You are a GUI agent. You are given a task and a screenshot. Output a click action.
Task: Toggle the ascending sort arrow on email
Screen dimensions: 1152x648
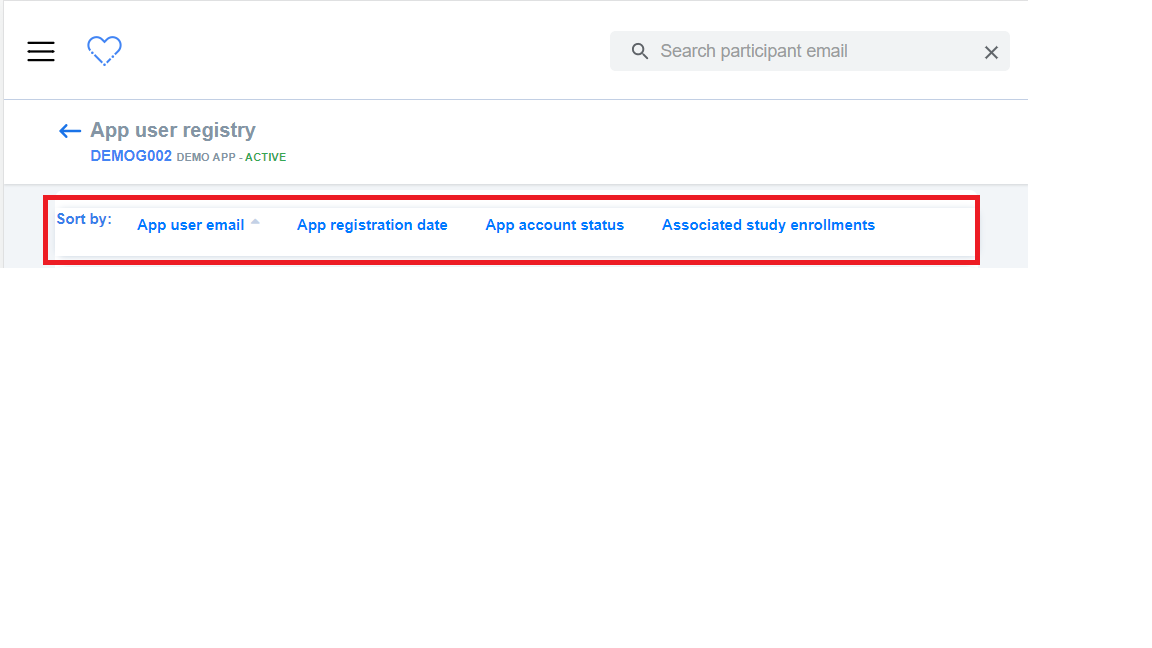255,221
